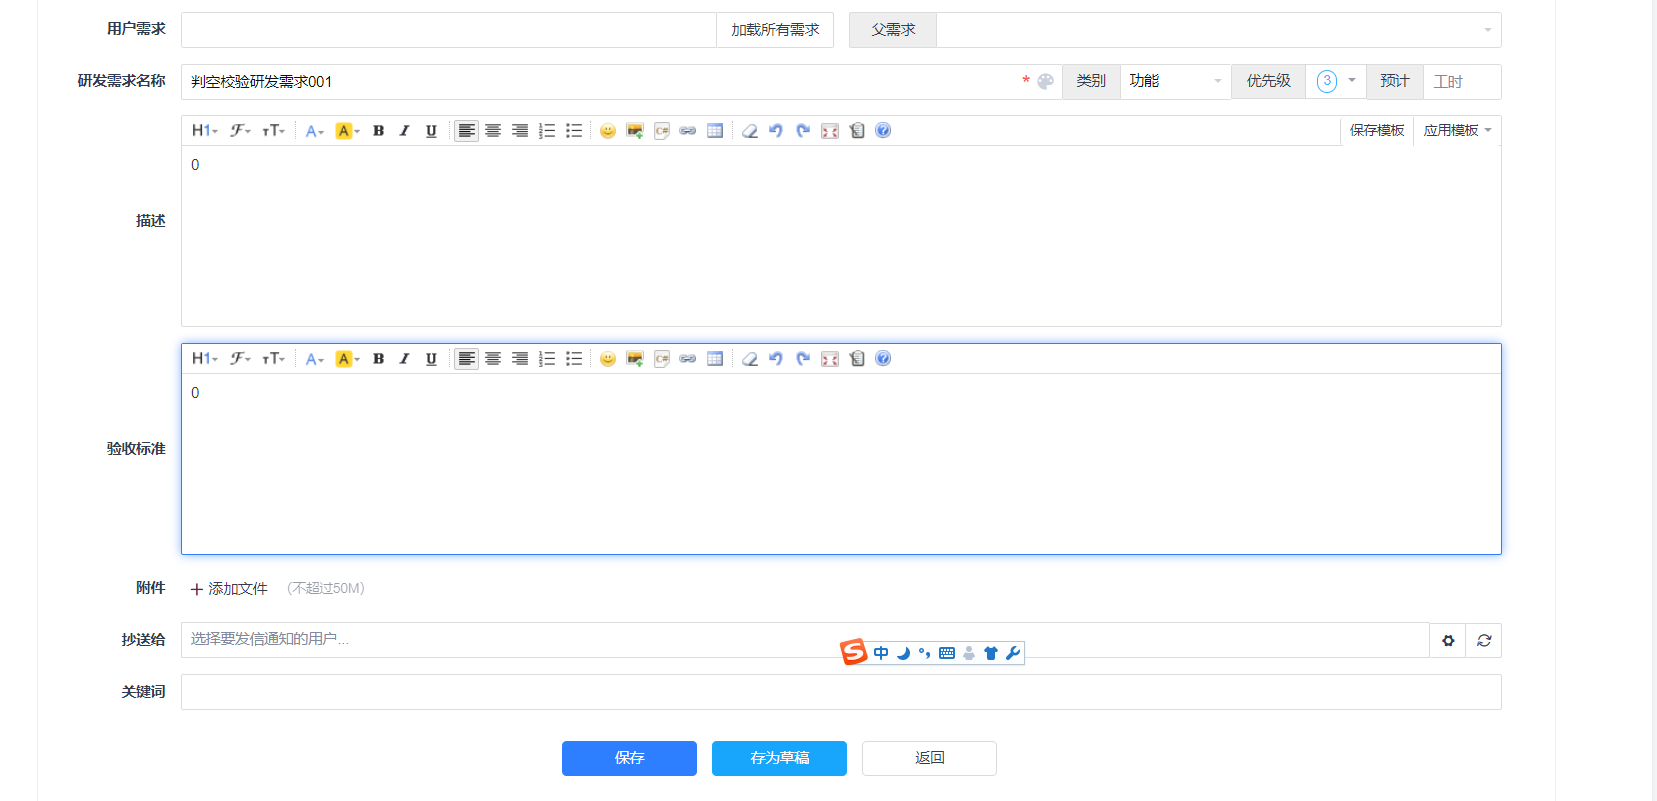1657x801 pixels.
Task: Toggle underline in the 描述 editor toolbar
Action: (431, 131)
